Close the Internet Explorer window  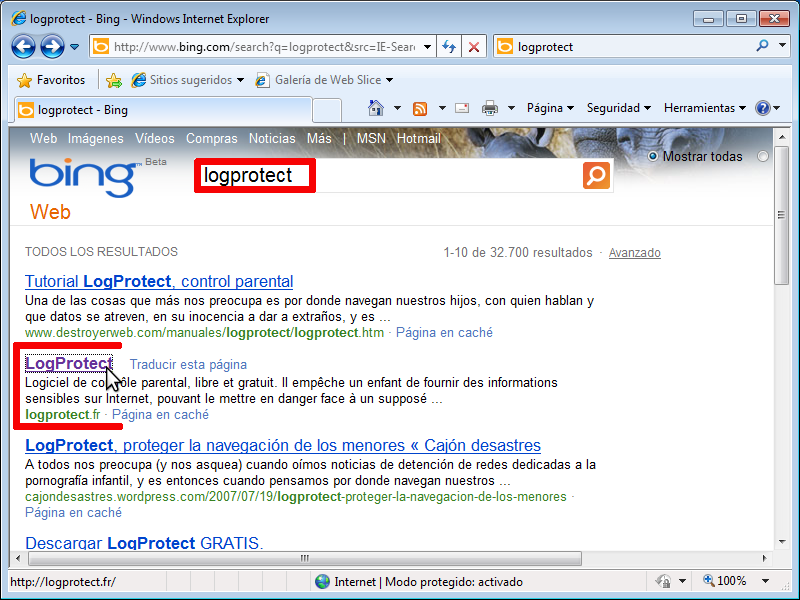774,19
